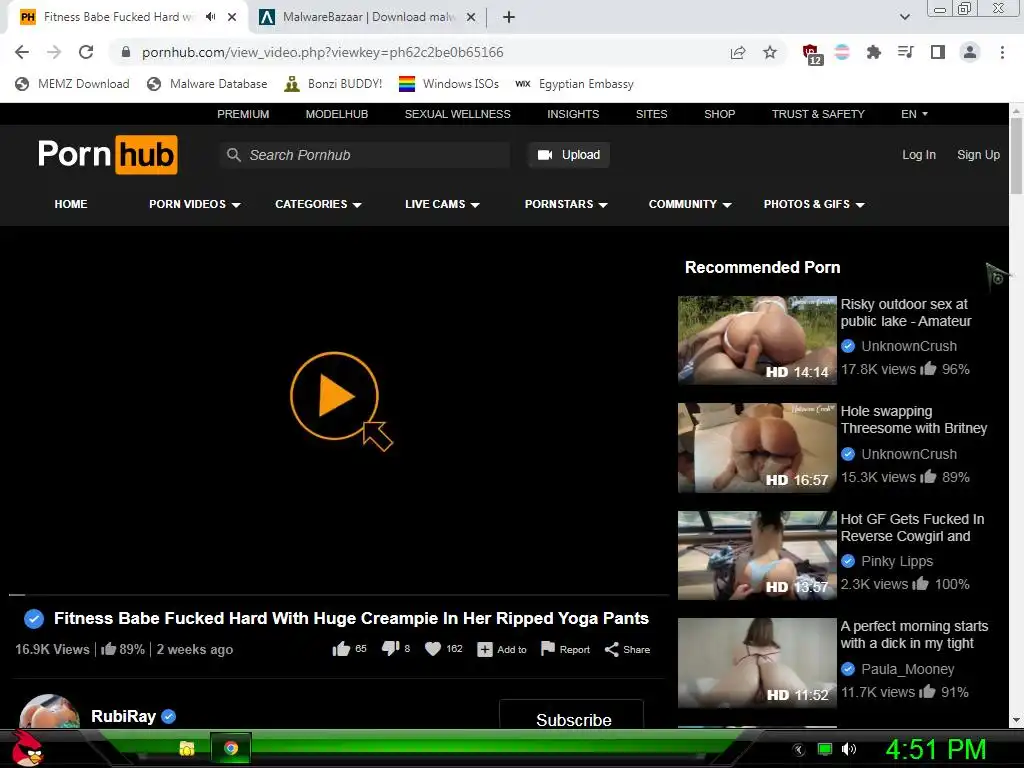Screen dimensions: 1024x768
Task: Bookmark this tab with the star icon
Action: click(x=770, y=52)
